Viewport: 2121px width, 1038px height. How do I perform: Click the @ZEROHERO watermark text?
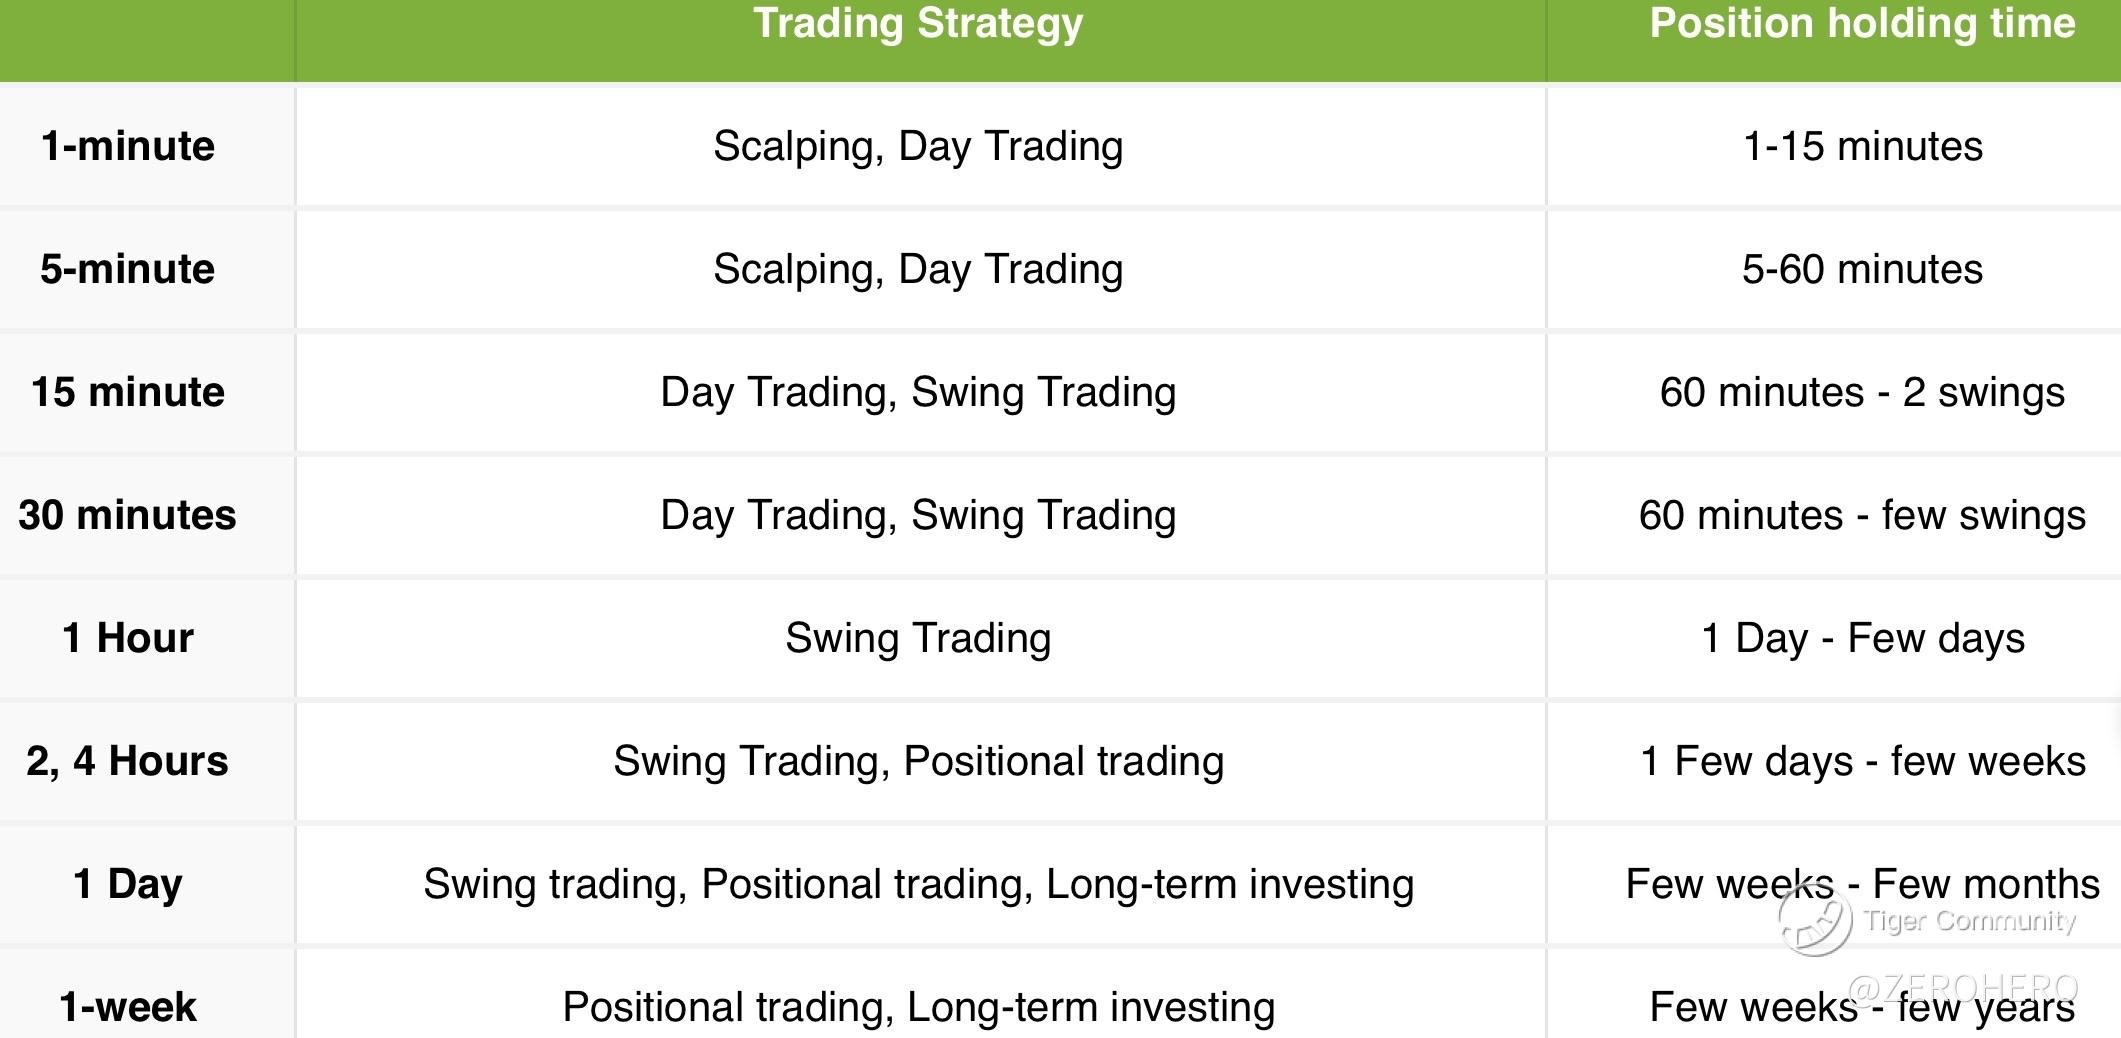pos(1964,989)
